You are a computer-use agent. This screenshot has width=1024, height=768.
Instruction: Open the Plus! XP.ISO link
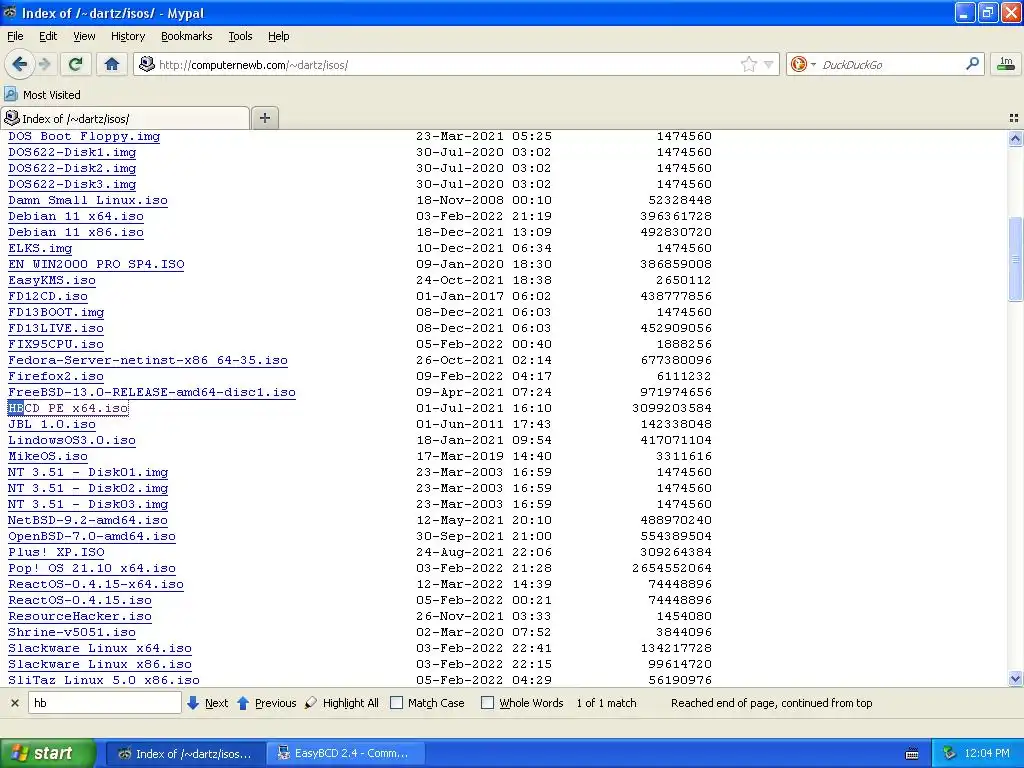(x=56, y=552)
